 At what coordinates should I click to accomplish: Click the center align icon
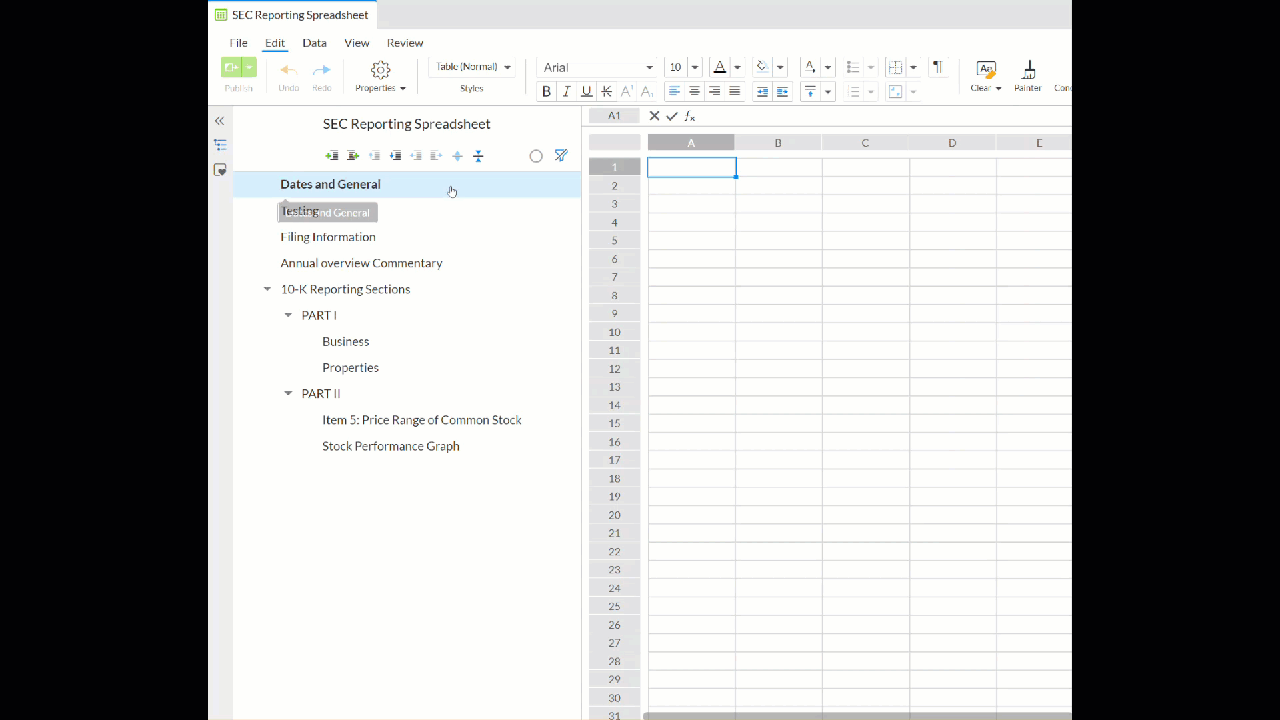(x=694, y=92)
